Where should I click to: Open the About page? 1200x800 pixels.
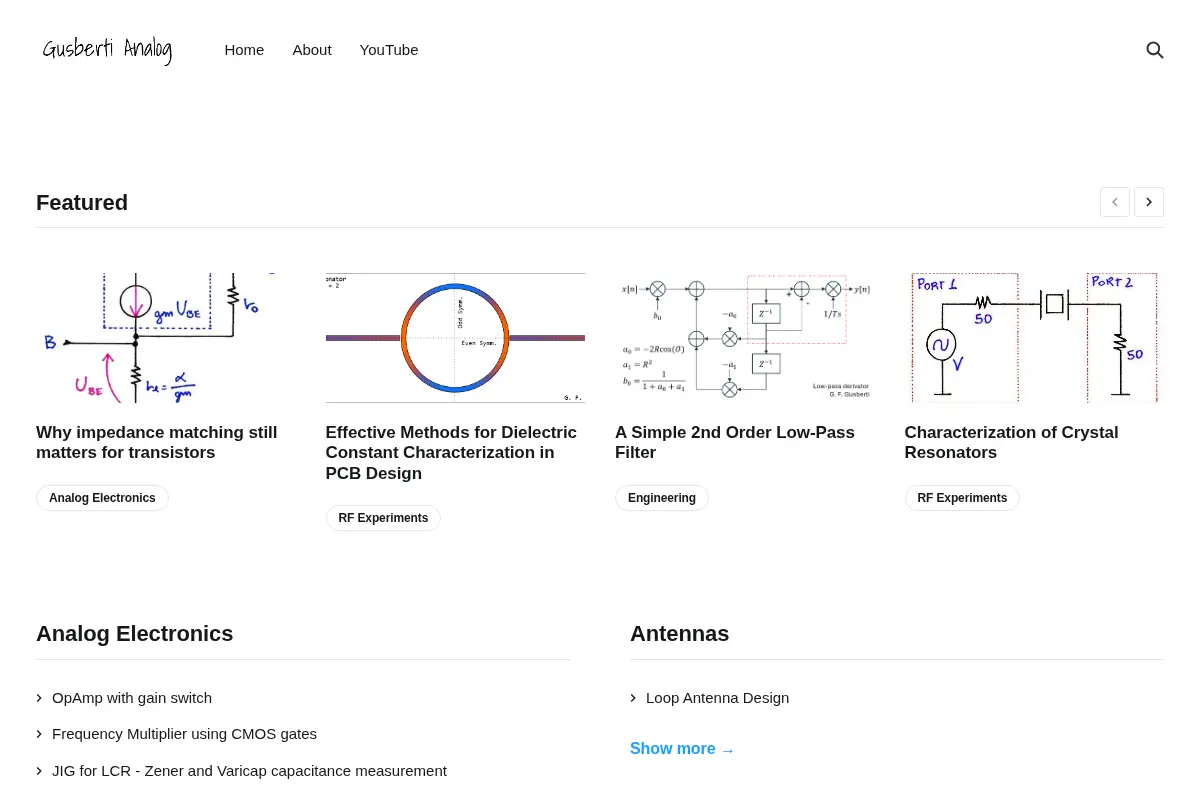tap(312, 50)
